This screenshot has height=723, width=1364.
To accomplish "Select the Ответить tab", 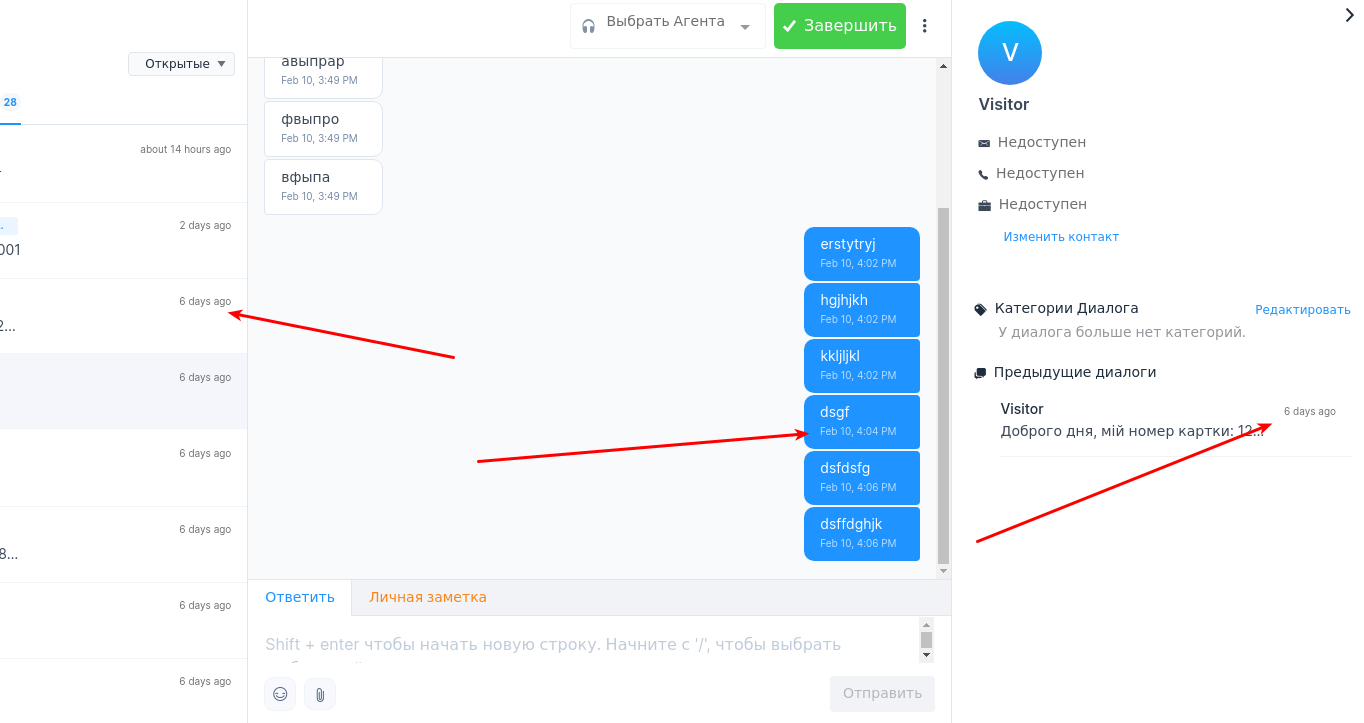I will click(x=299, y=596).
